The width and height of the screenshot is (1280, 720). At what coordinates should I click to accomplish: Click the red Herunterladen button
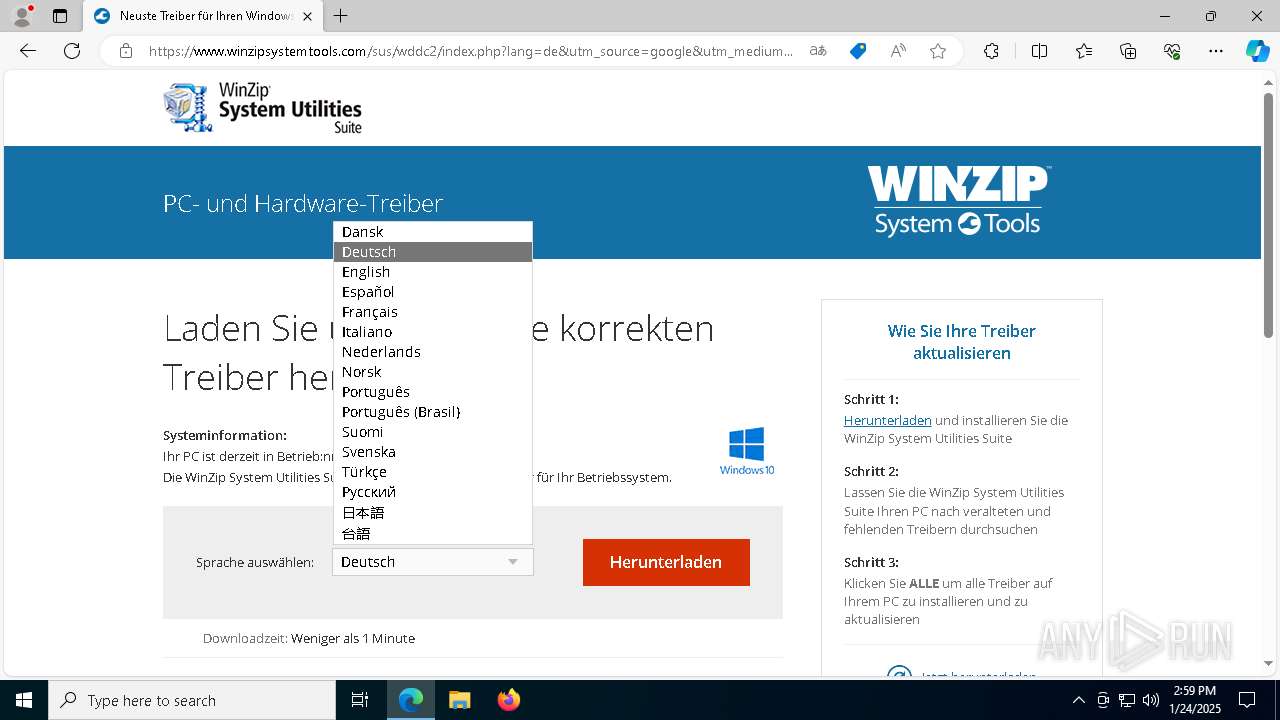[x=666, y=562]
